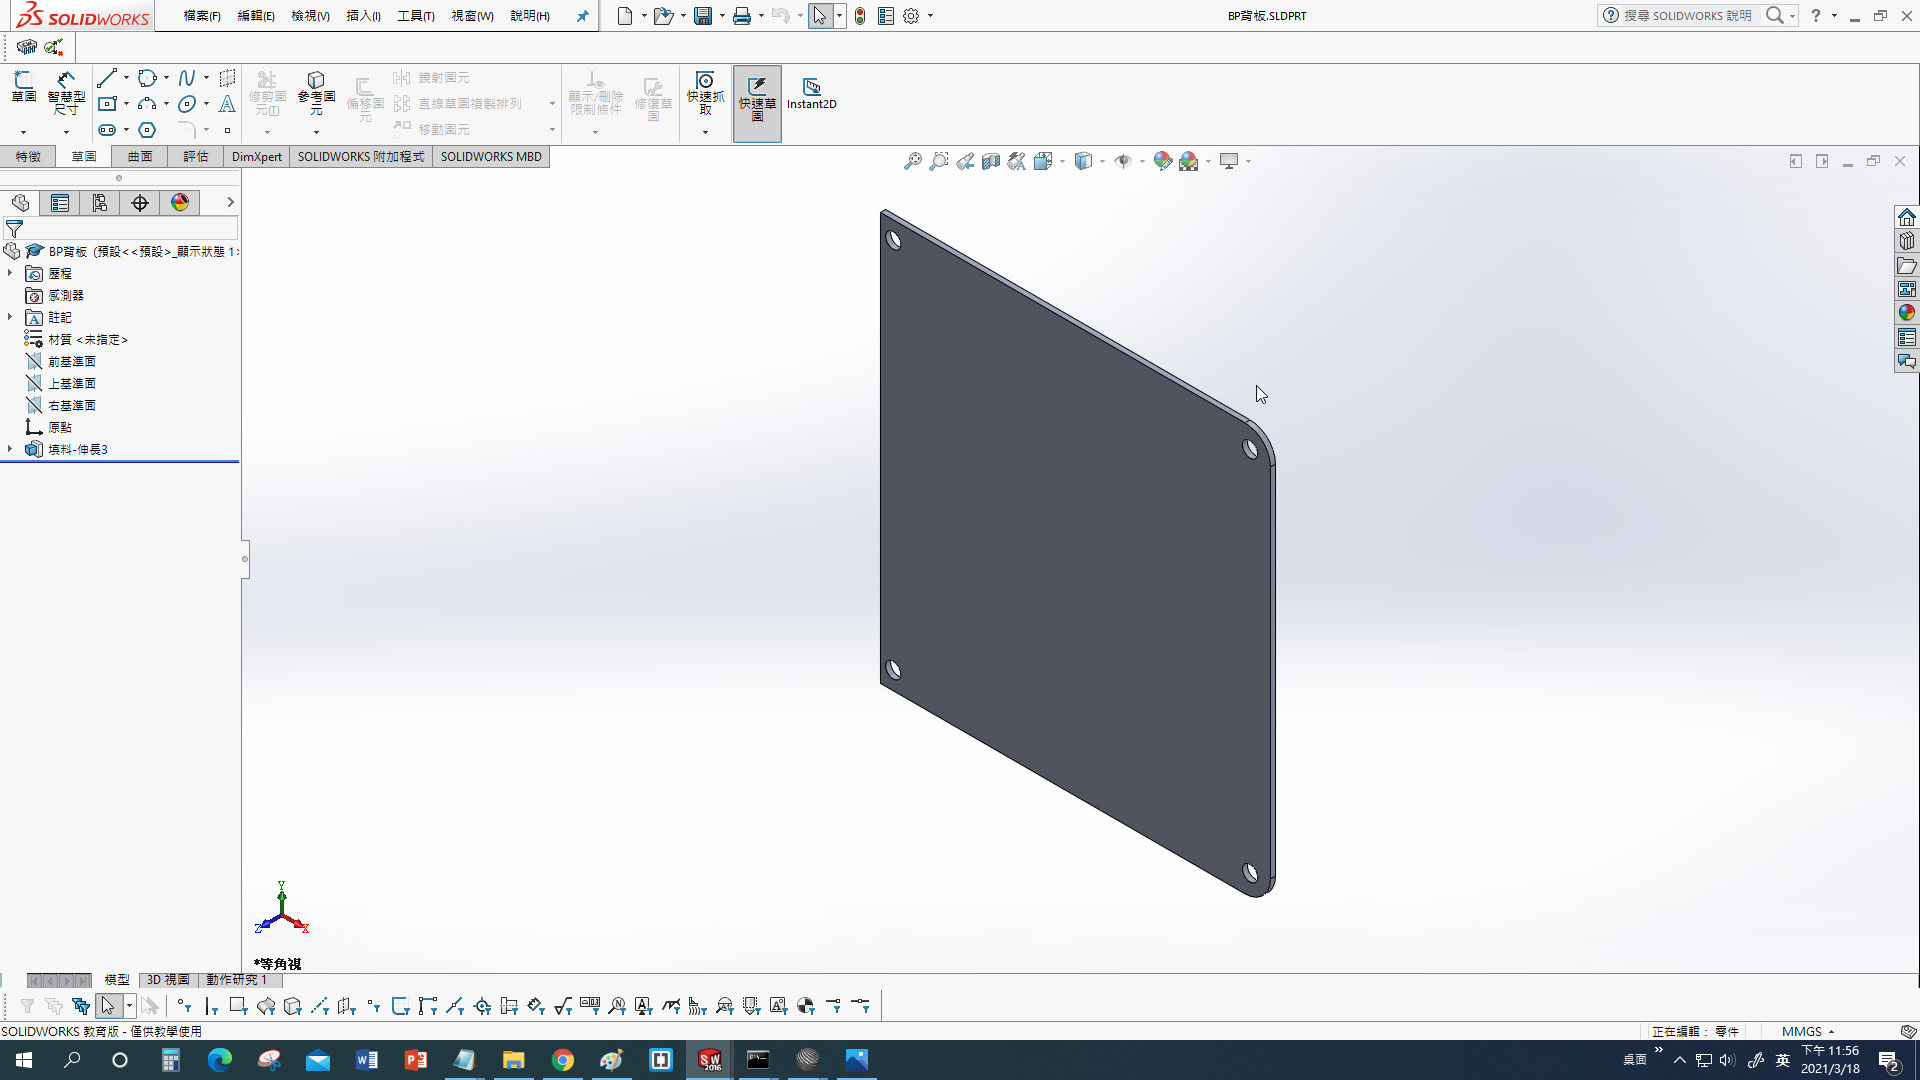Switch to the 動作研究 1 tab
The image size is (1920, 1080).
pos(236,980)
